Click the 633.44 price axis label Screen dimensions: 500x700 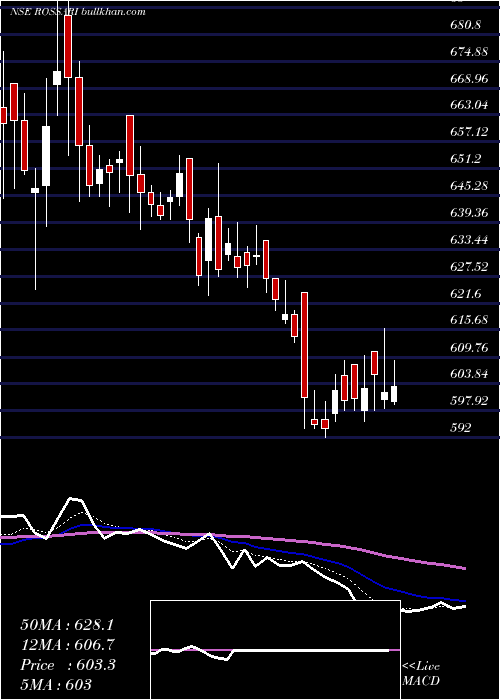point(469,240)
